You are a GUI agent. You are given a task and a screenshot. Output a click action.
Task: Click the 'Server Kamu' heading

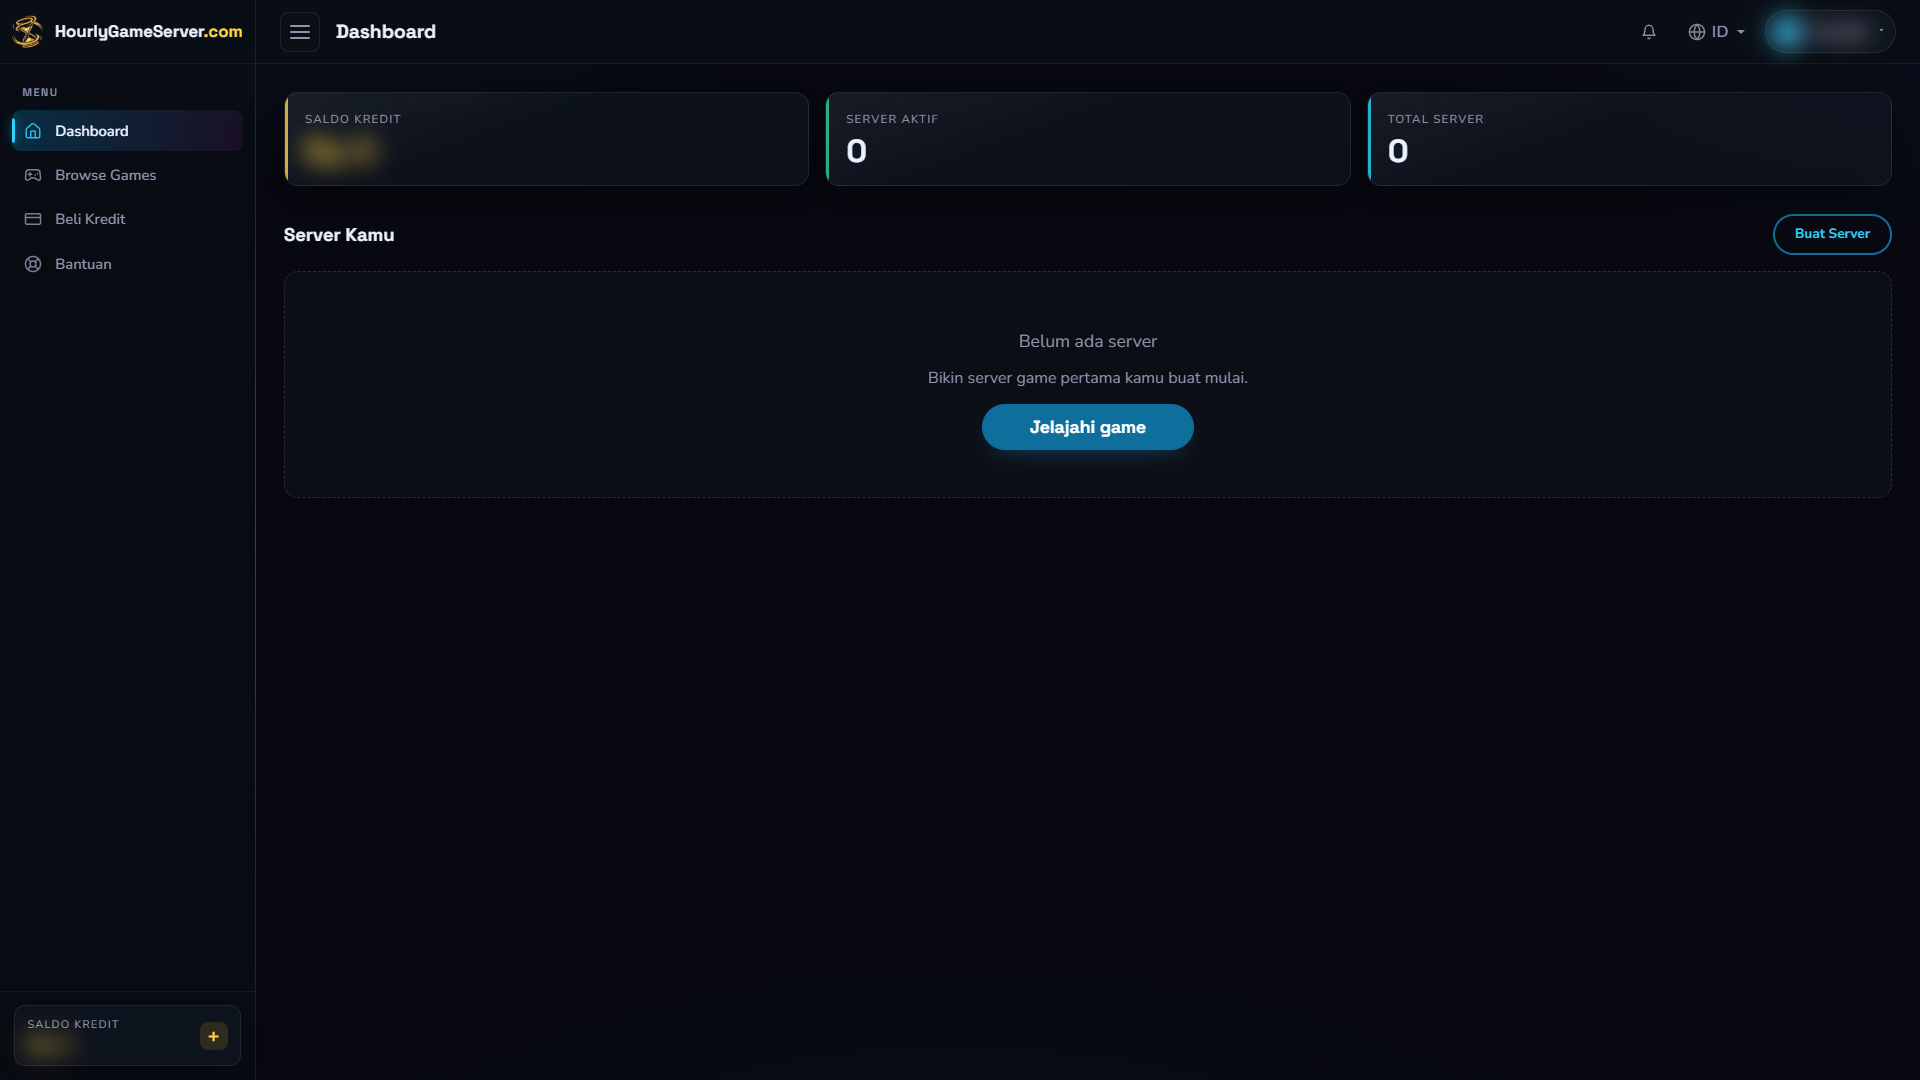(338, 235)
